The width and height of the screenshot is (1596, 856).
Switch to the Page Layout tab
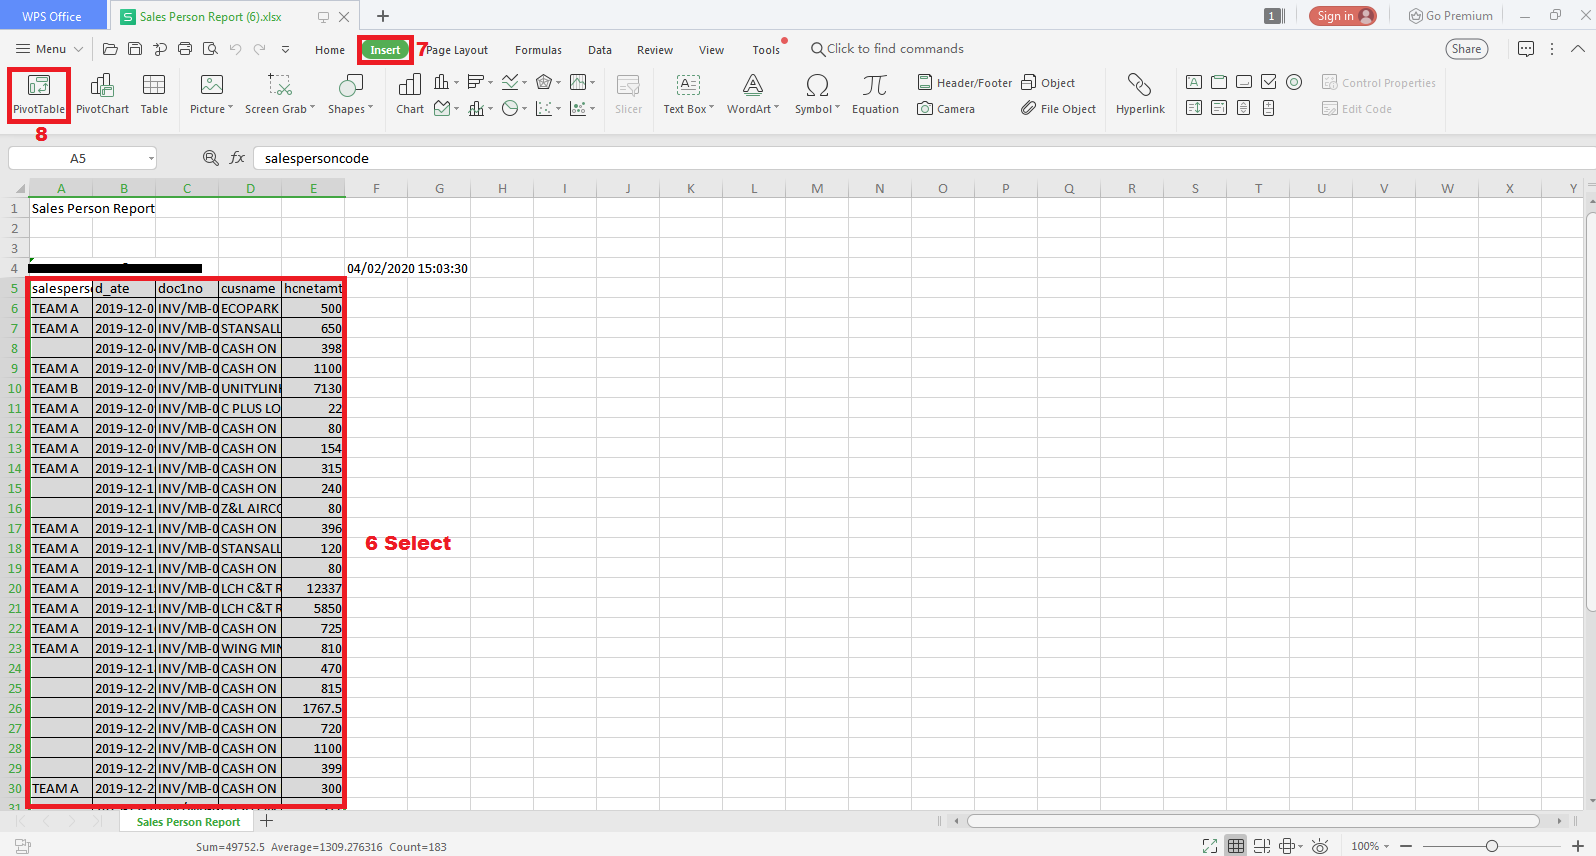click(457, 50)
